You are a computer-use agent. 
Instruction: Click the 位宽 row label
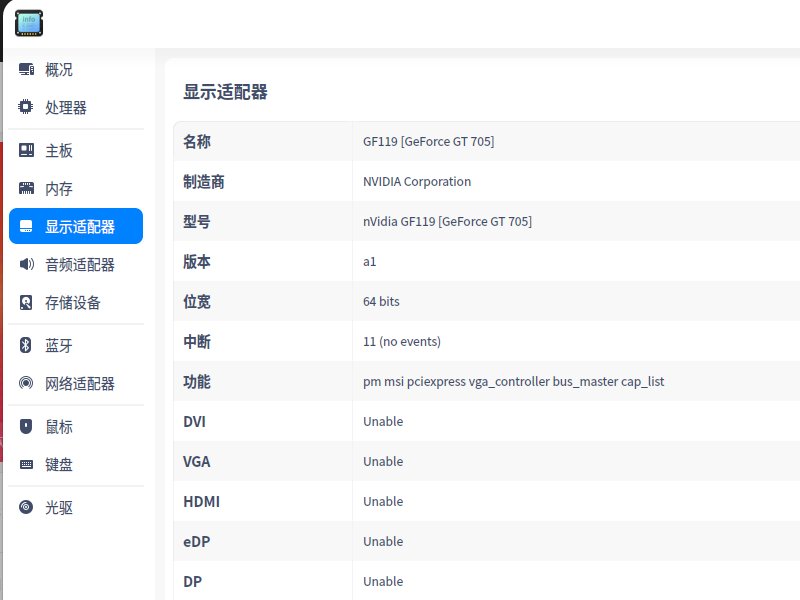pyautogui.click(x=197, y=302)
